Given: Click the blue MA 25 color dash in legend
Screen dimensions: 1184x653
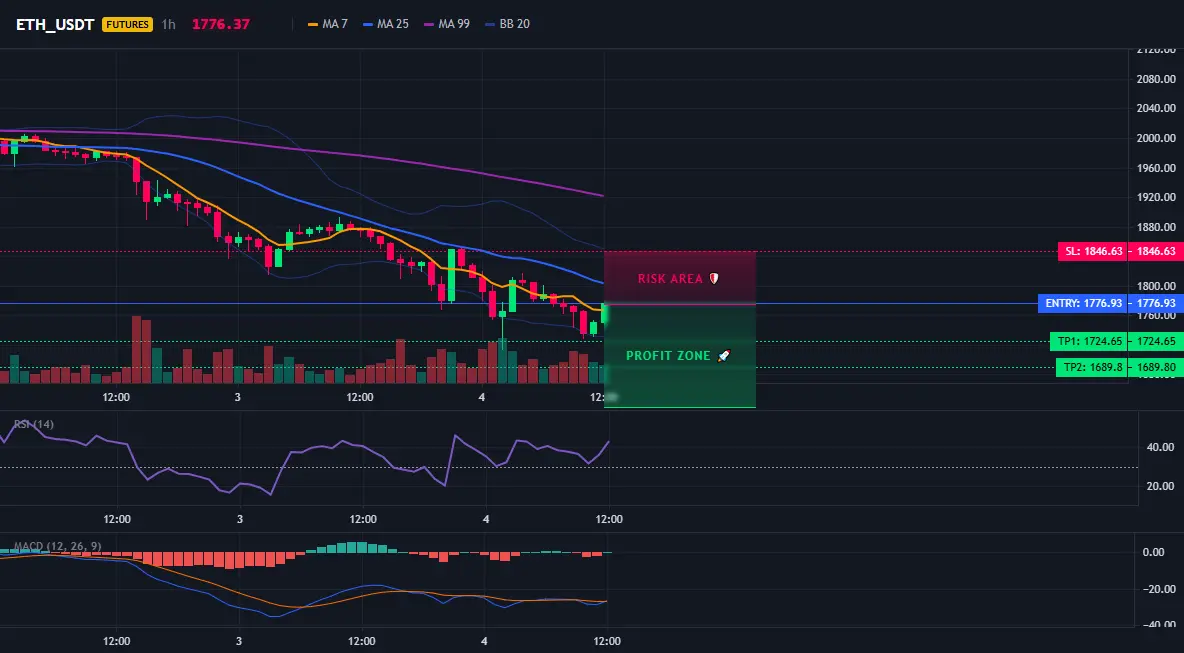Looking at the screenshot, I should [368, 24].
